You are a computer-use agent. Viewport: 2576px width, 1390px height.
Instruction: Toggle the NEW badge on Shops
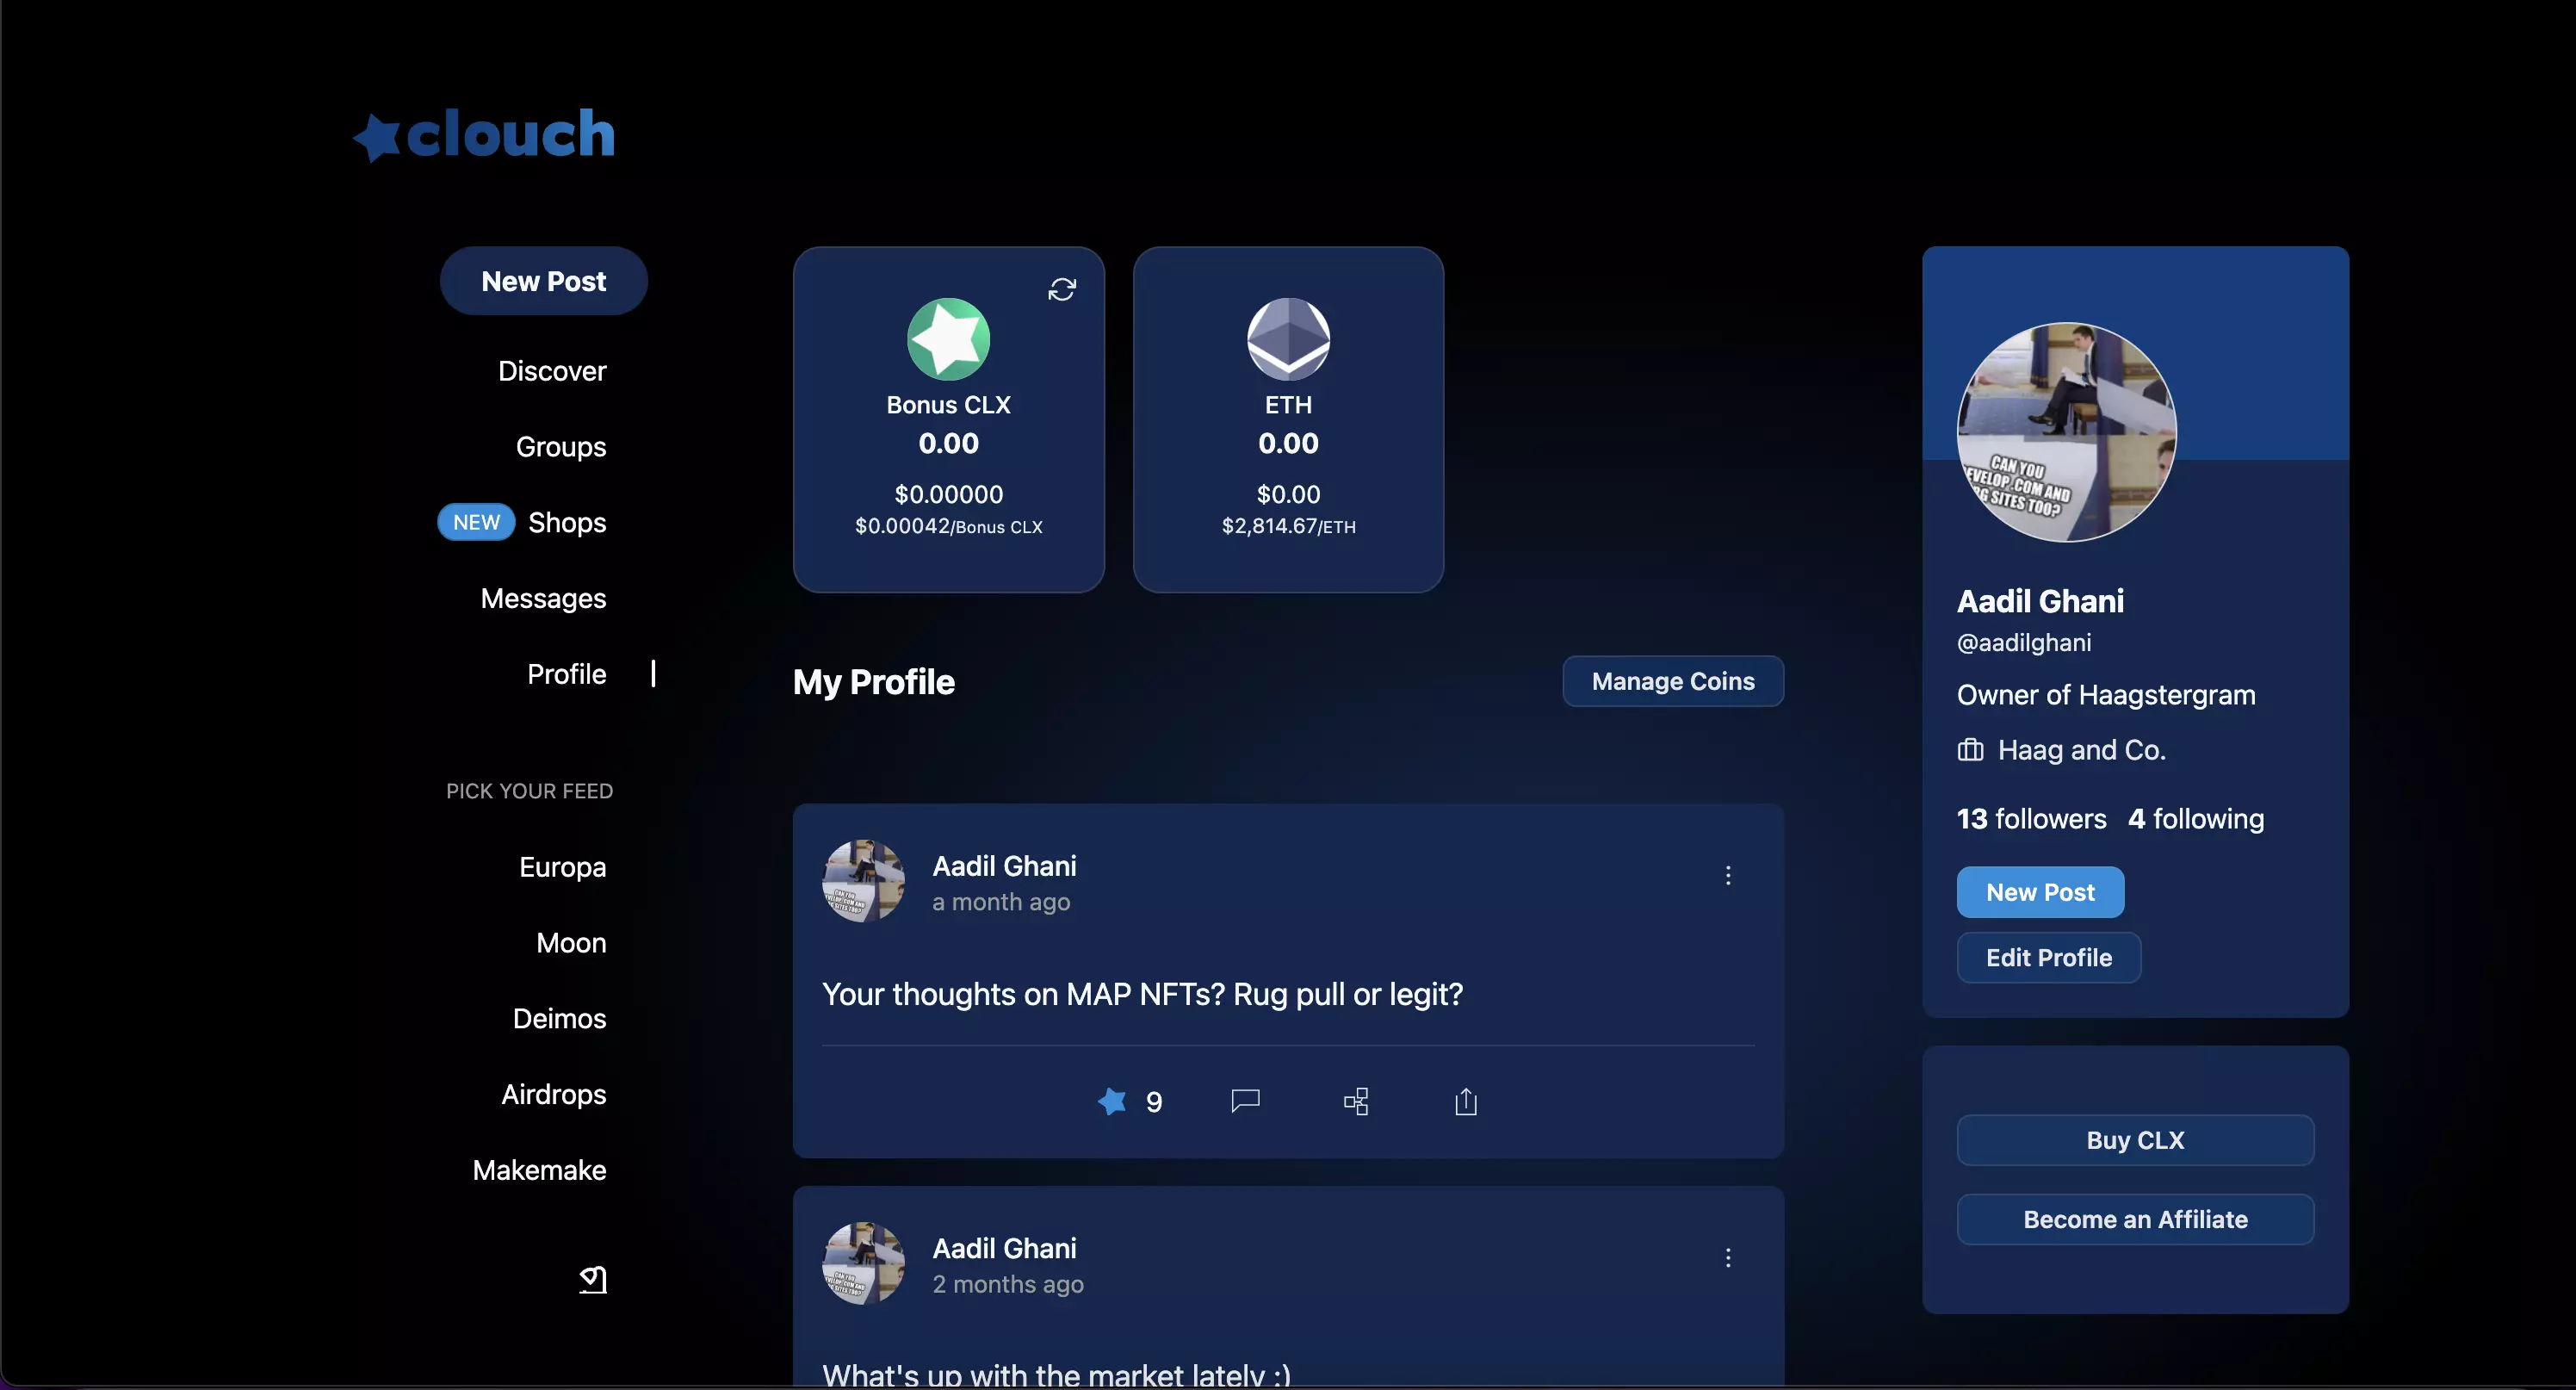(x=475, y=521)
